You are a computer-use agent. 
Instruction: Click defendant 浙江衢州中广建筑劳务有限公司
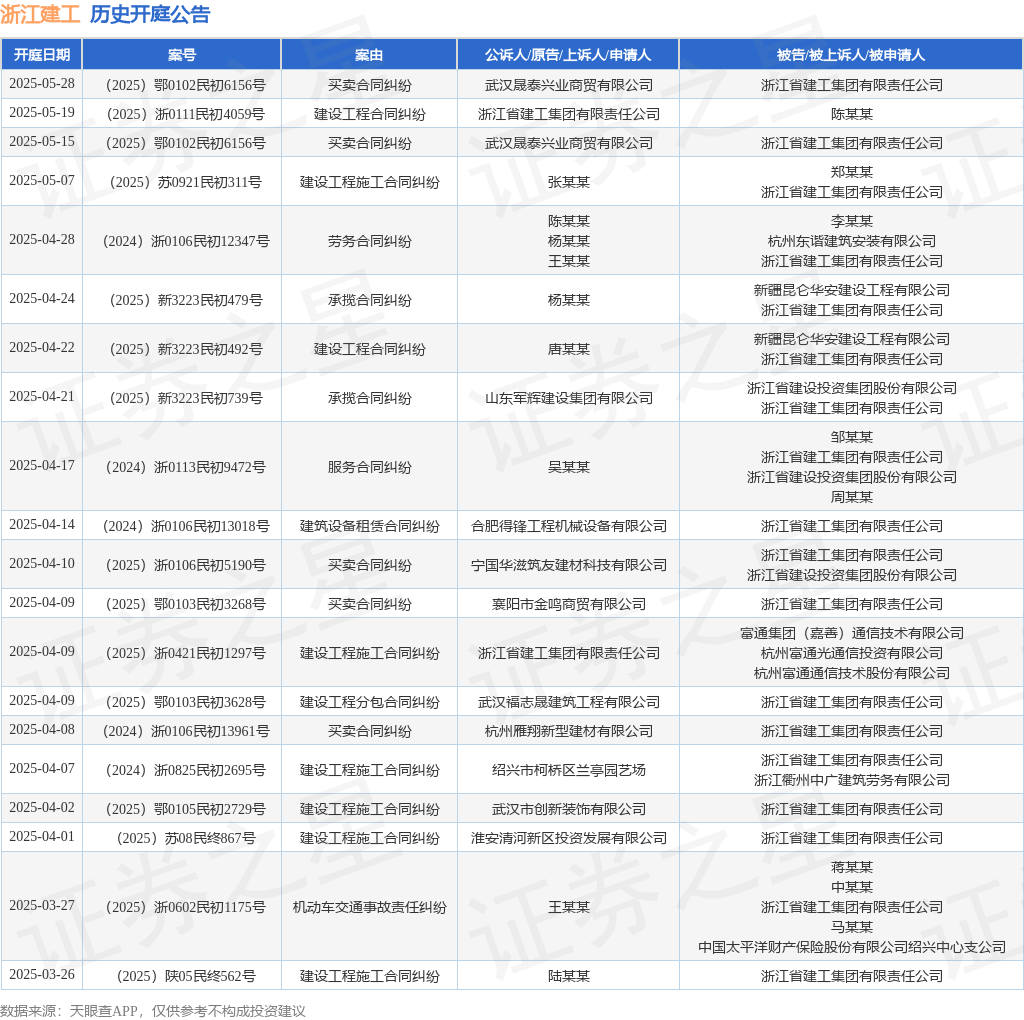[x=852, y=780]
